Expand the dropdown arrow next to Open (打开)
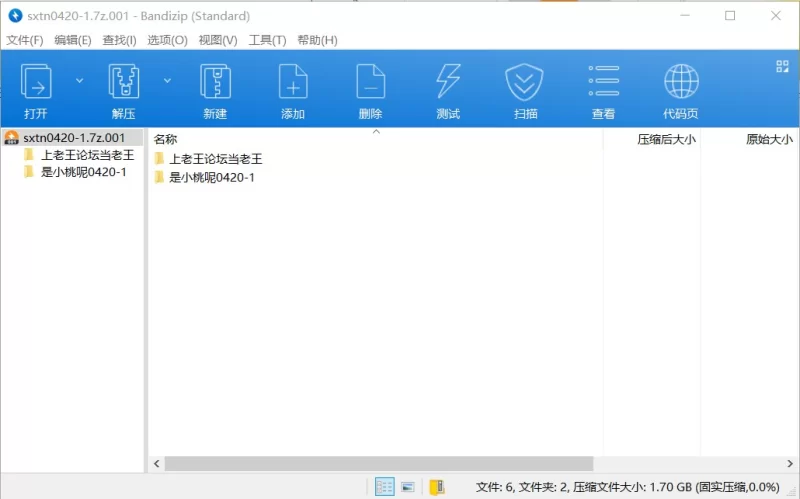 tap(80, 80)
